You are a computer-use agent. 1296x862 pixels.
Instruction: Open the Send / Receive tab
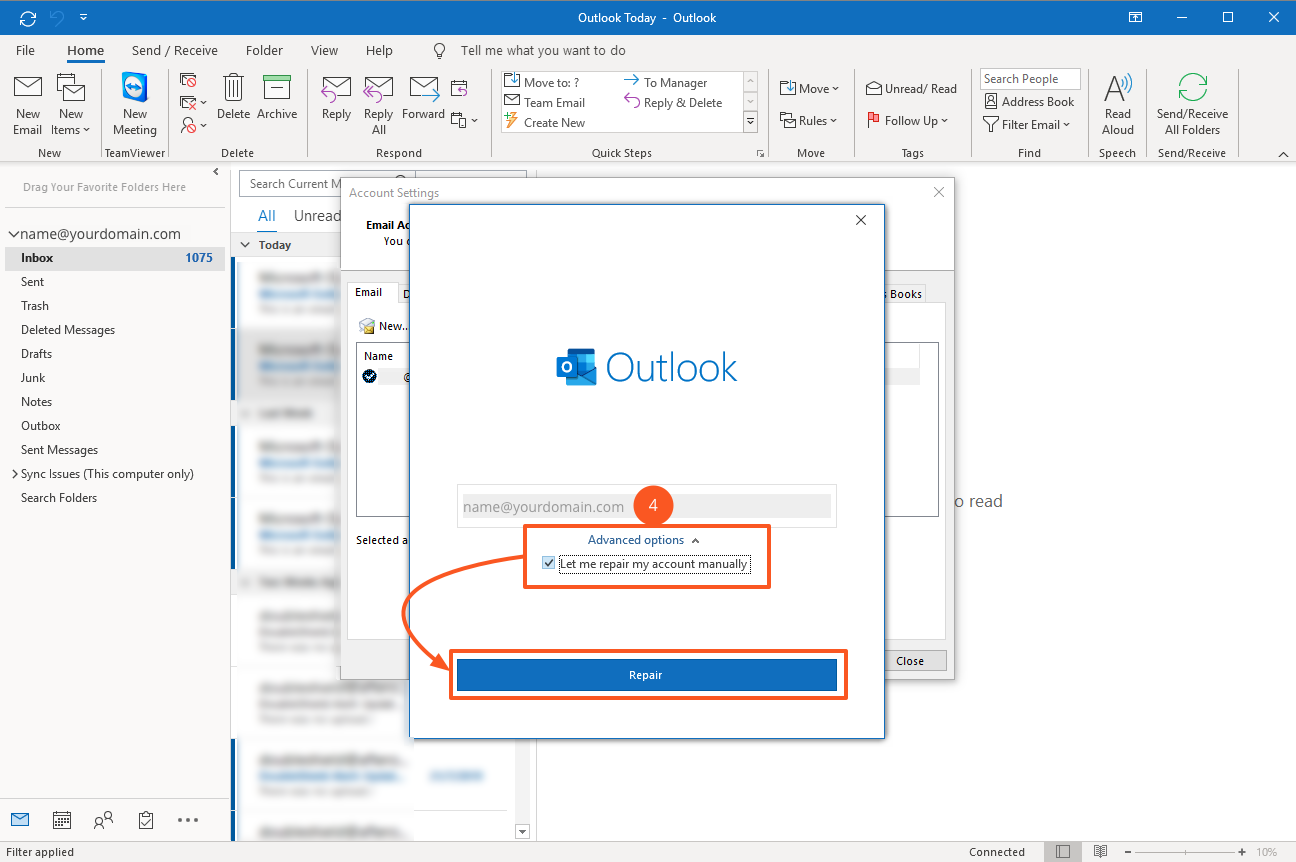click(174, 50)
